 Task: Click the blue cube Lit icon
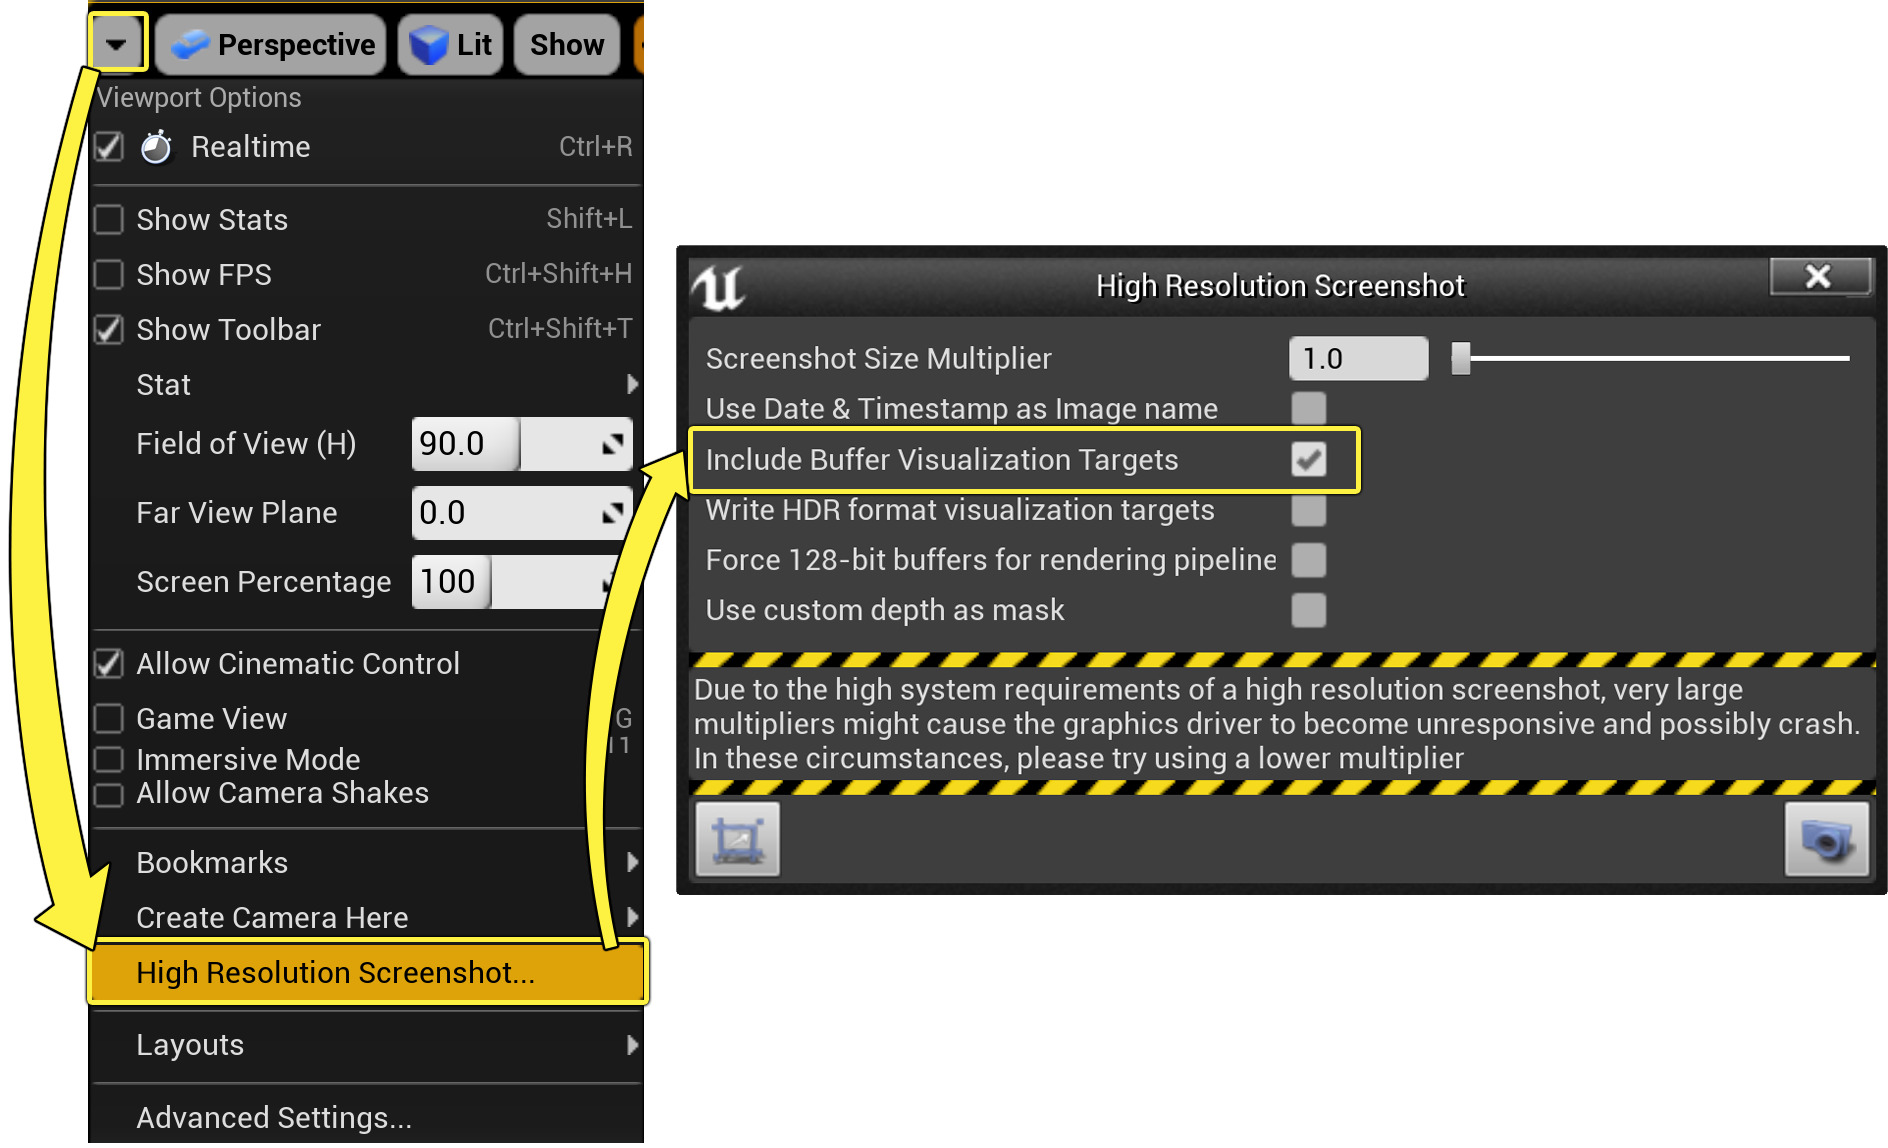point(429,45)
